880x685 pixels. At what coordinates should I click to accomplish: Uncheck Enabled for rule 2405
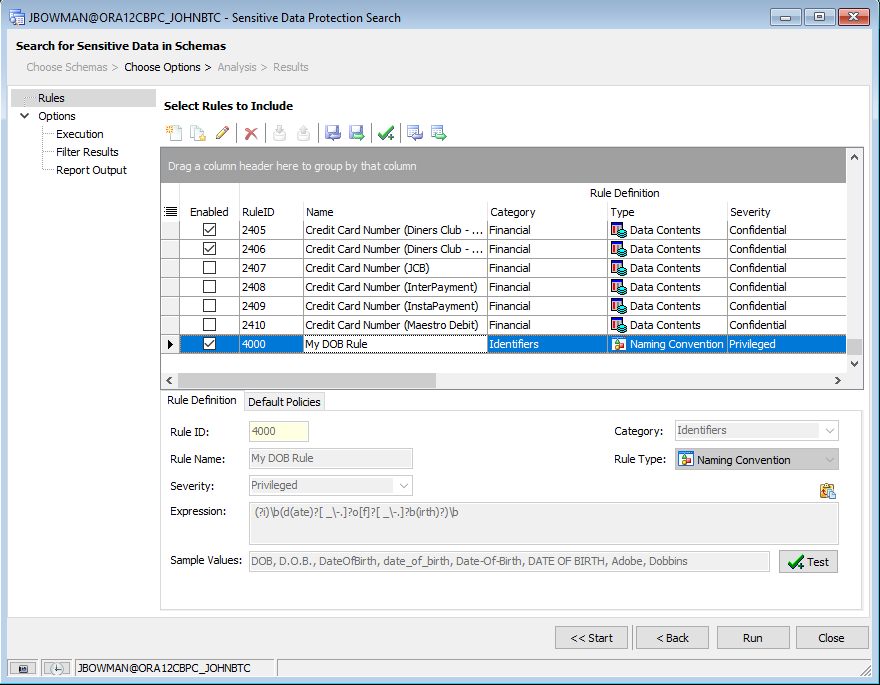click(209, 229)
